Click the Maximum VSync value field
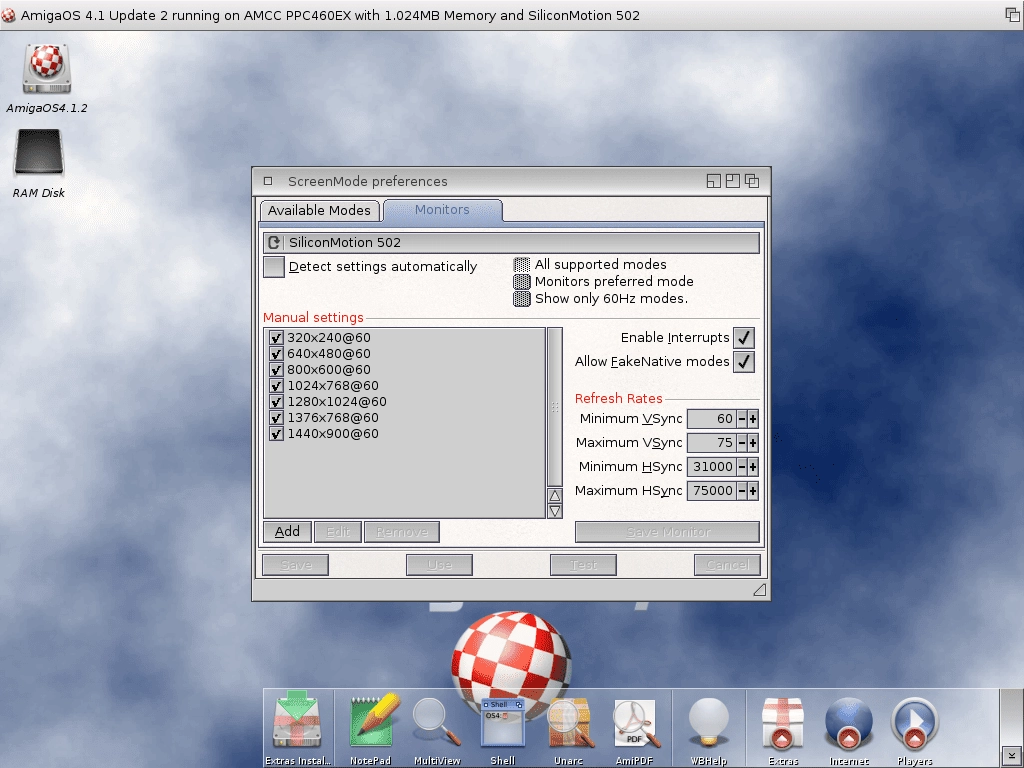The height and width of the screenshot is (768, 1024). tap(712, 443)
